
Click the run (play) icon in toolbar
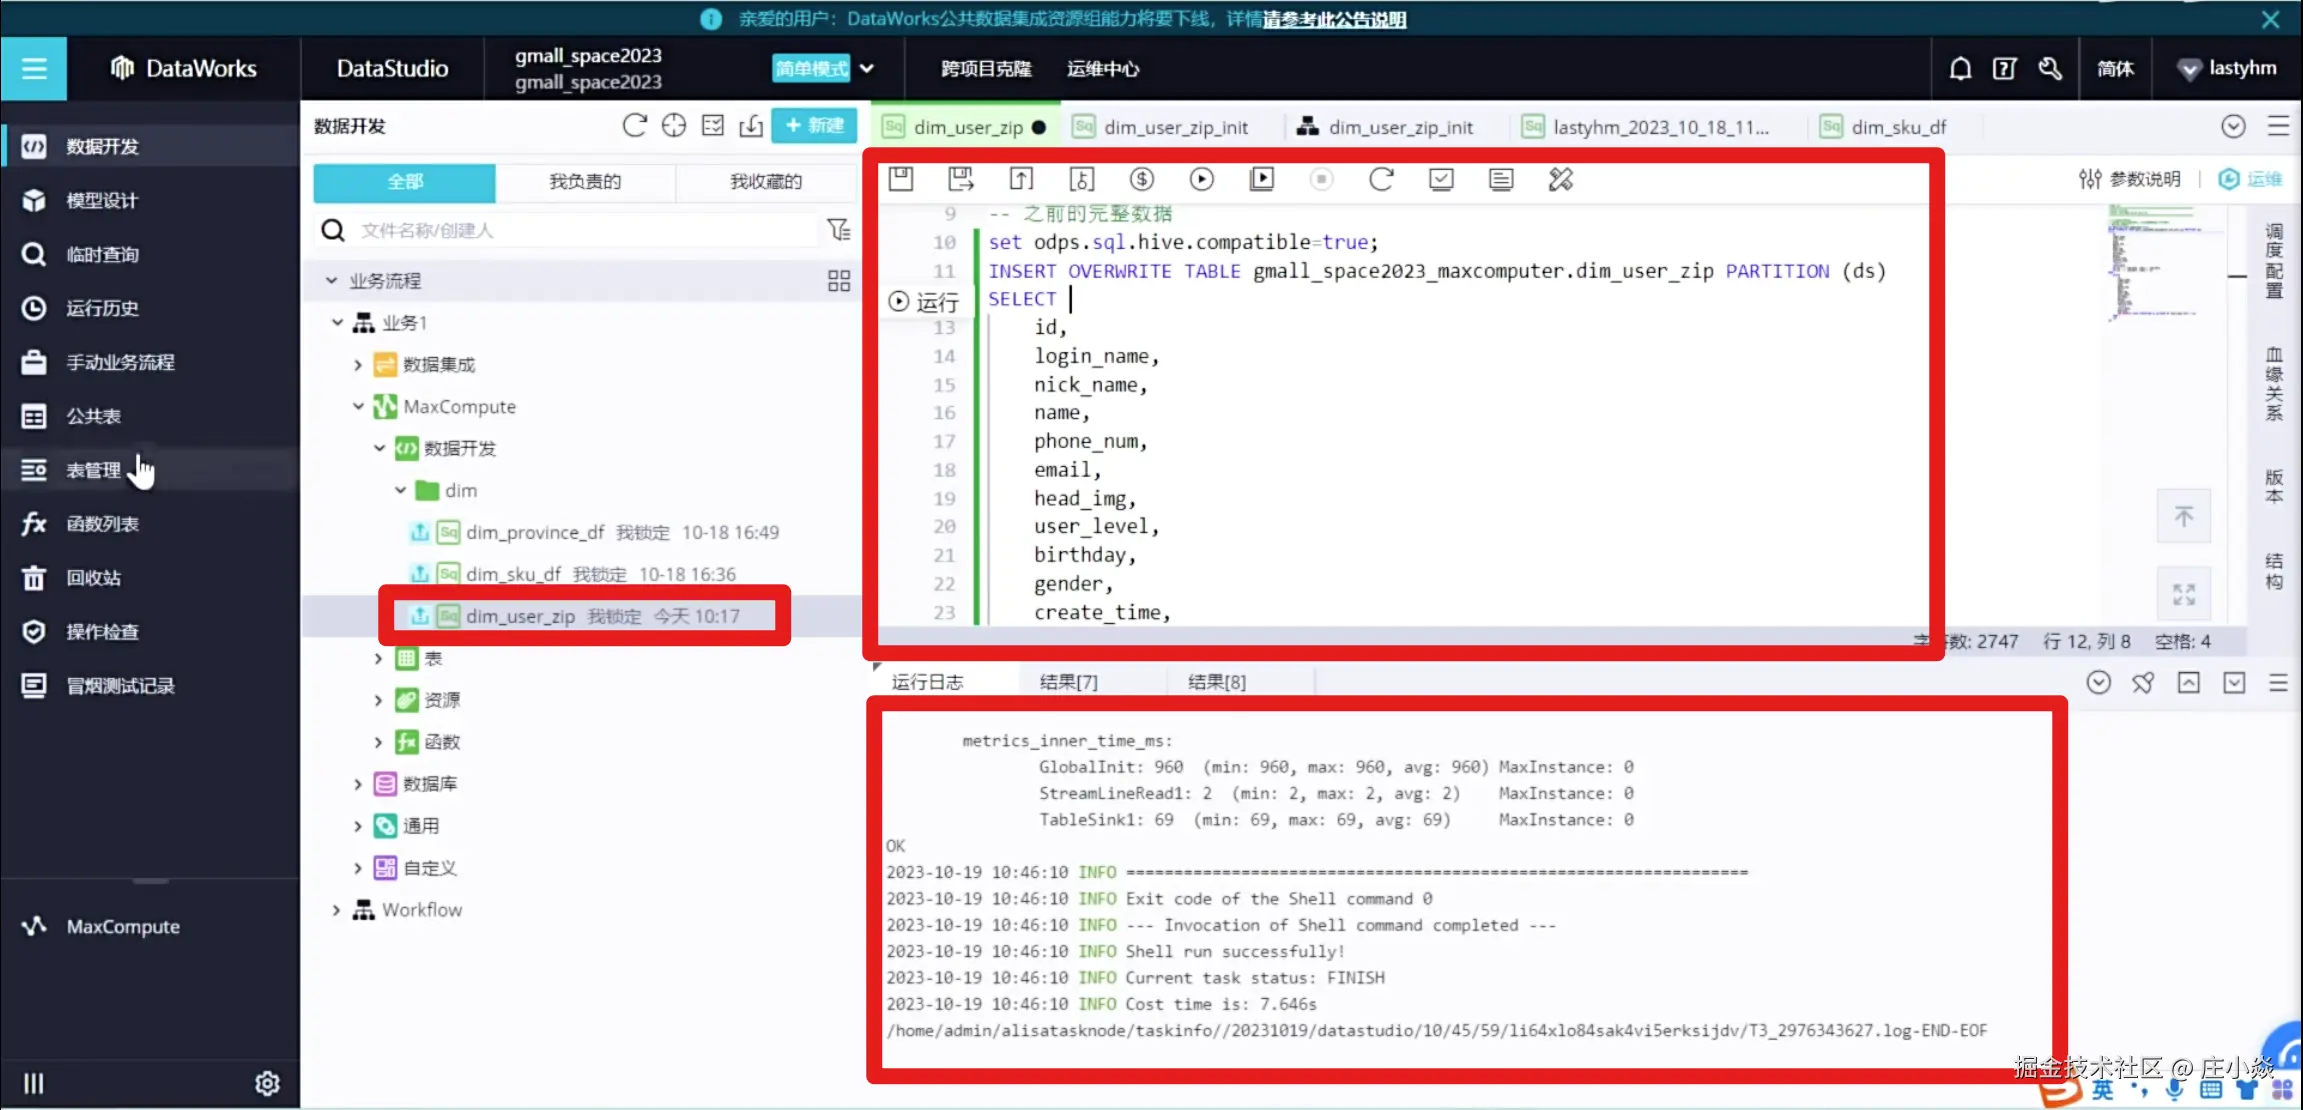[x=1201, y=179]
